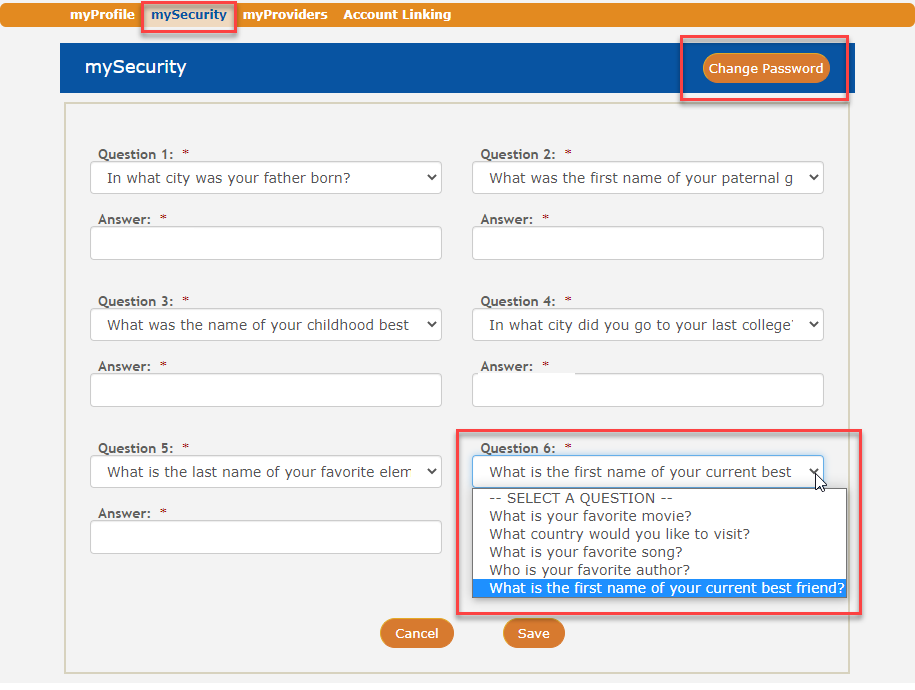915x690 pixels.
Task: Open the Question 4 dropdown
Action: coord(648,325)
